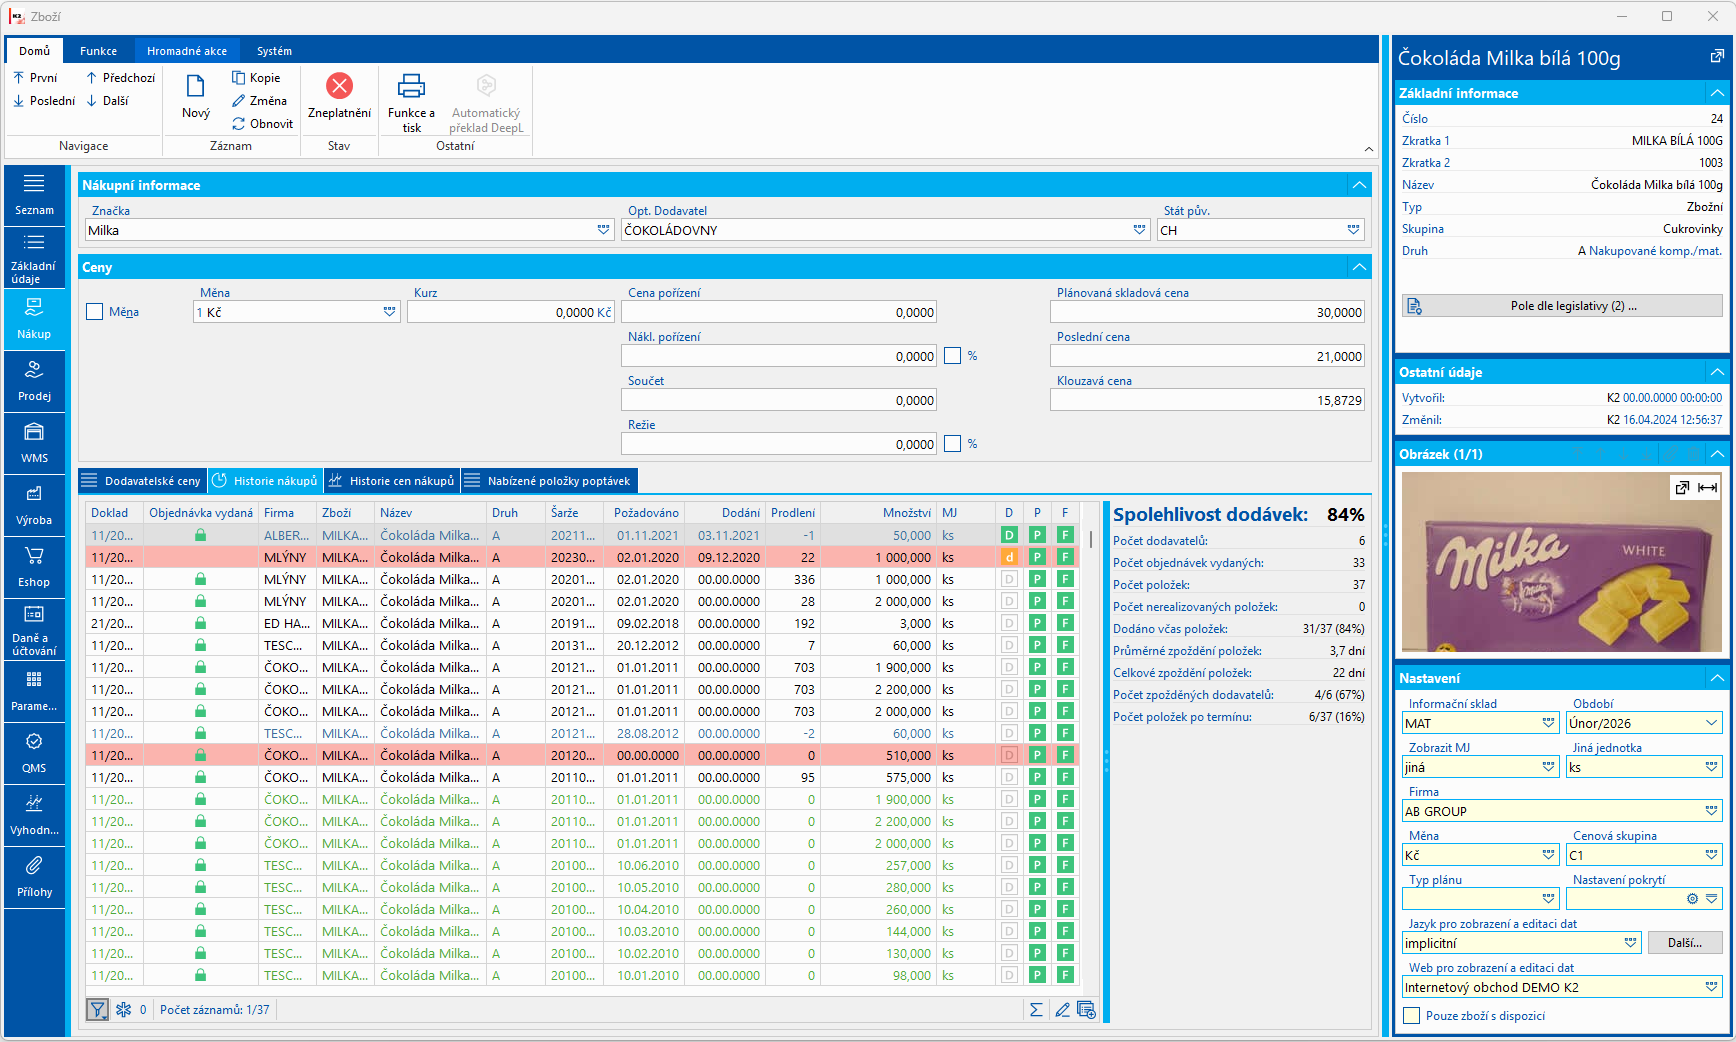Viewport: 1736px width, 1042px height.
Task: Click the Milka chocolate product image
Action: click(x=1562, y=563)
